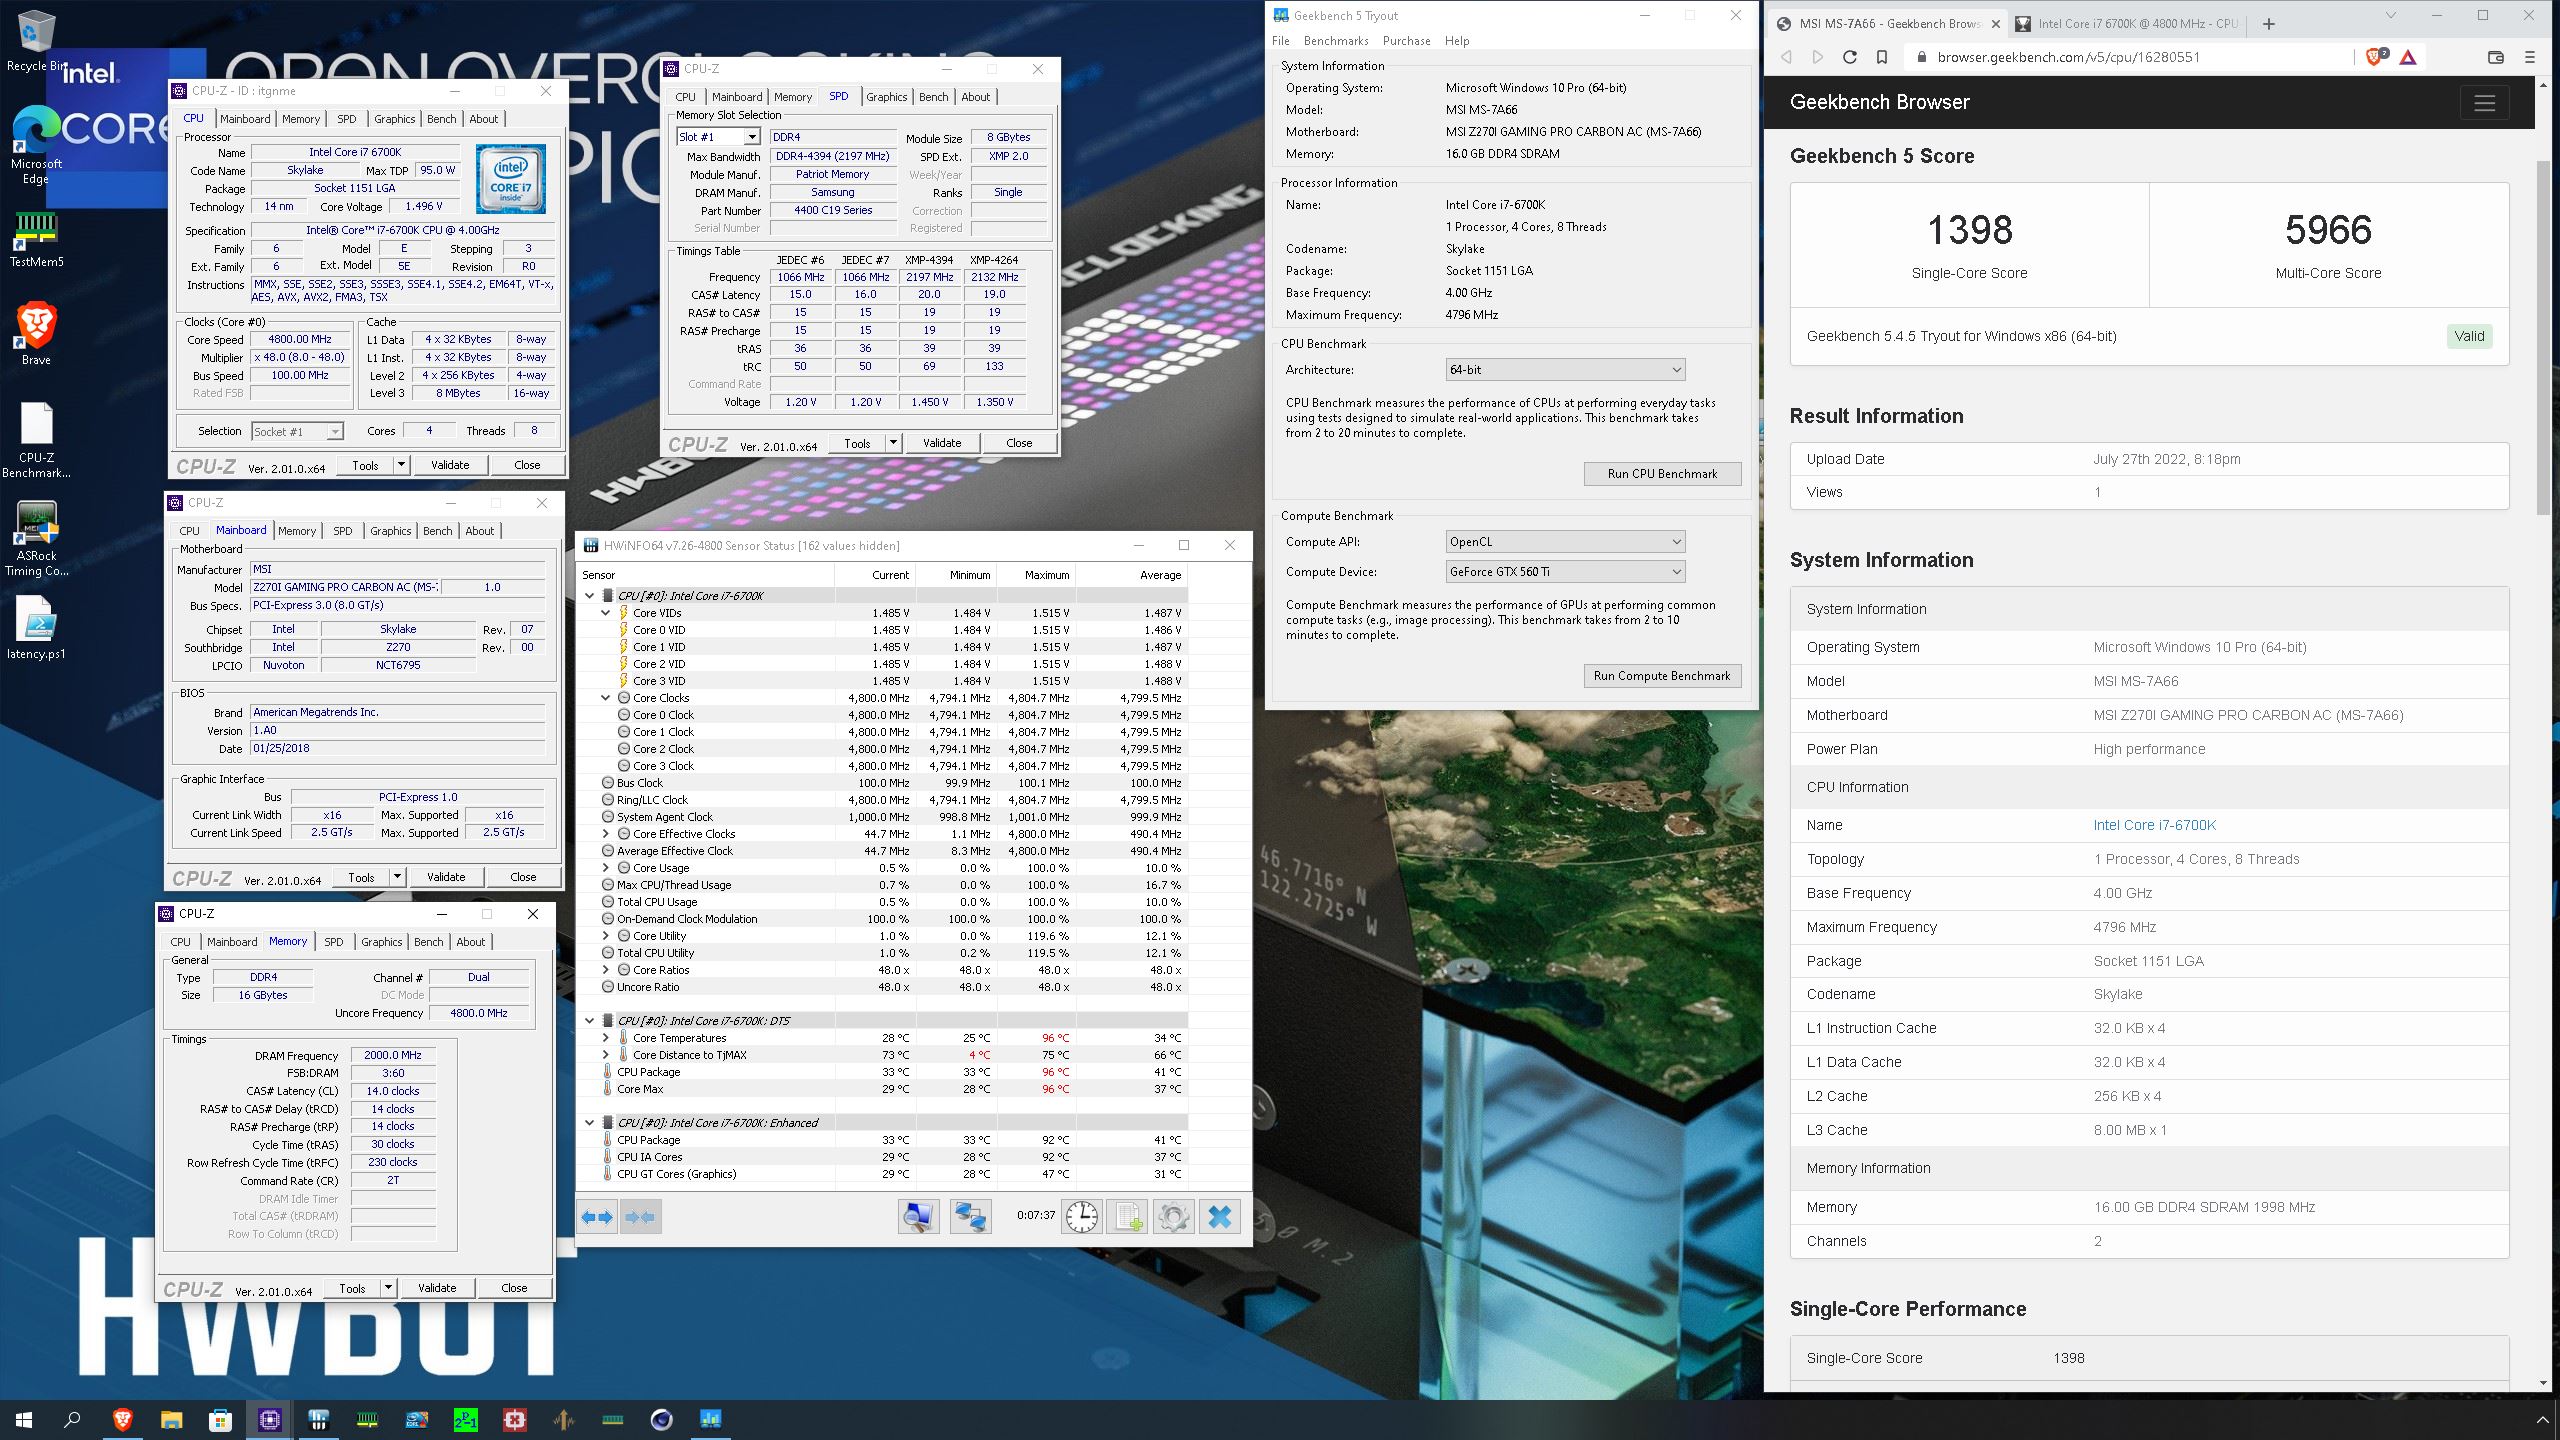Click HWiNFO icon in taskbar

coord(319,1419)
